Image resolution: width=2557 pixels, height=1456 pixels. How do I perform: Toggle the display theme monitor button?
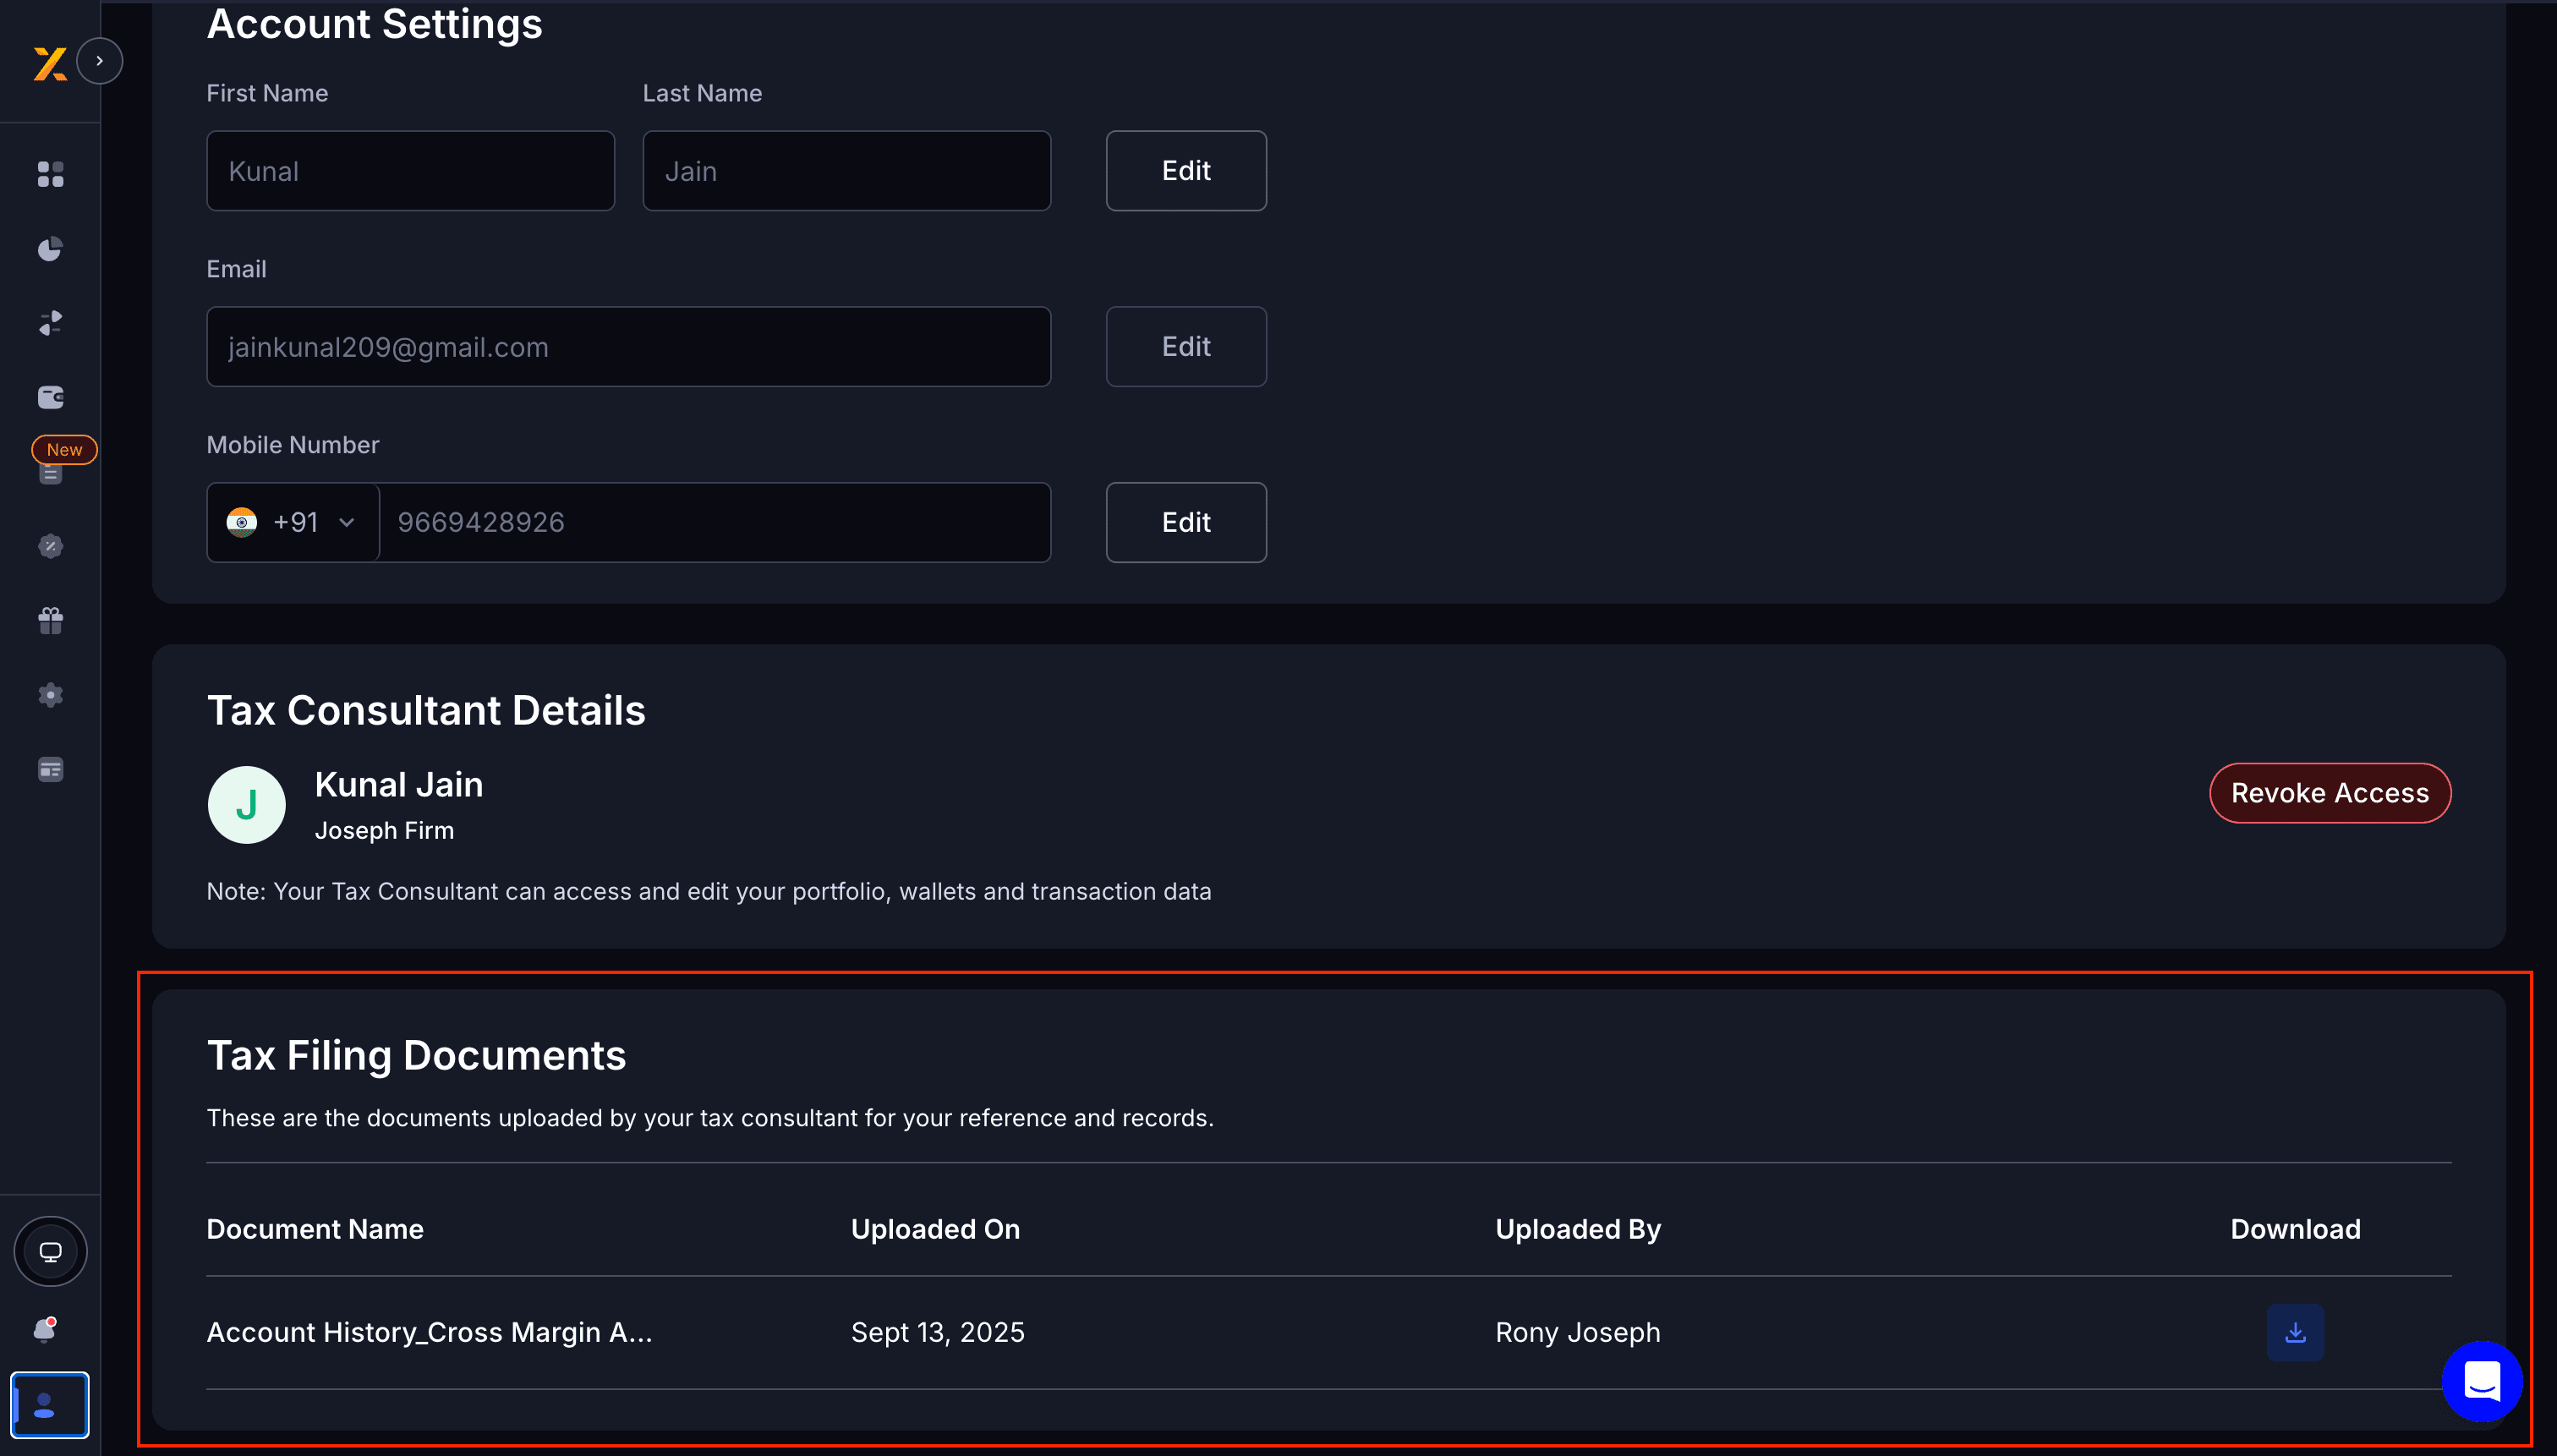[x=50, y=1250]
